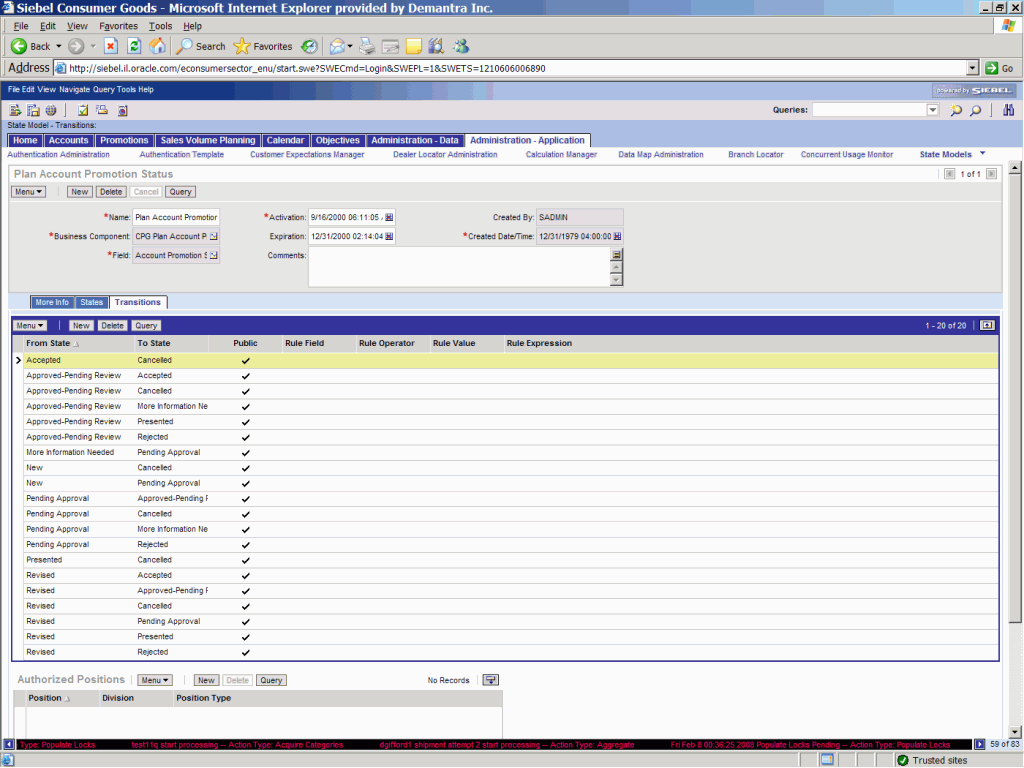Toggle Public check for Presented to Cancelled row

coord(246,560)
